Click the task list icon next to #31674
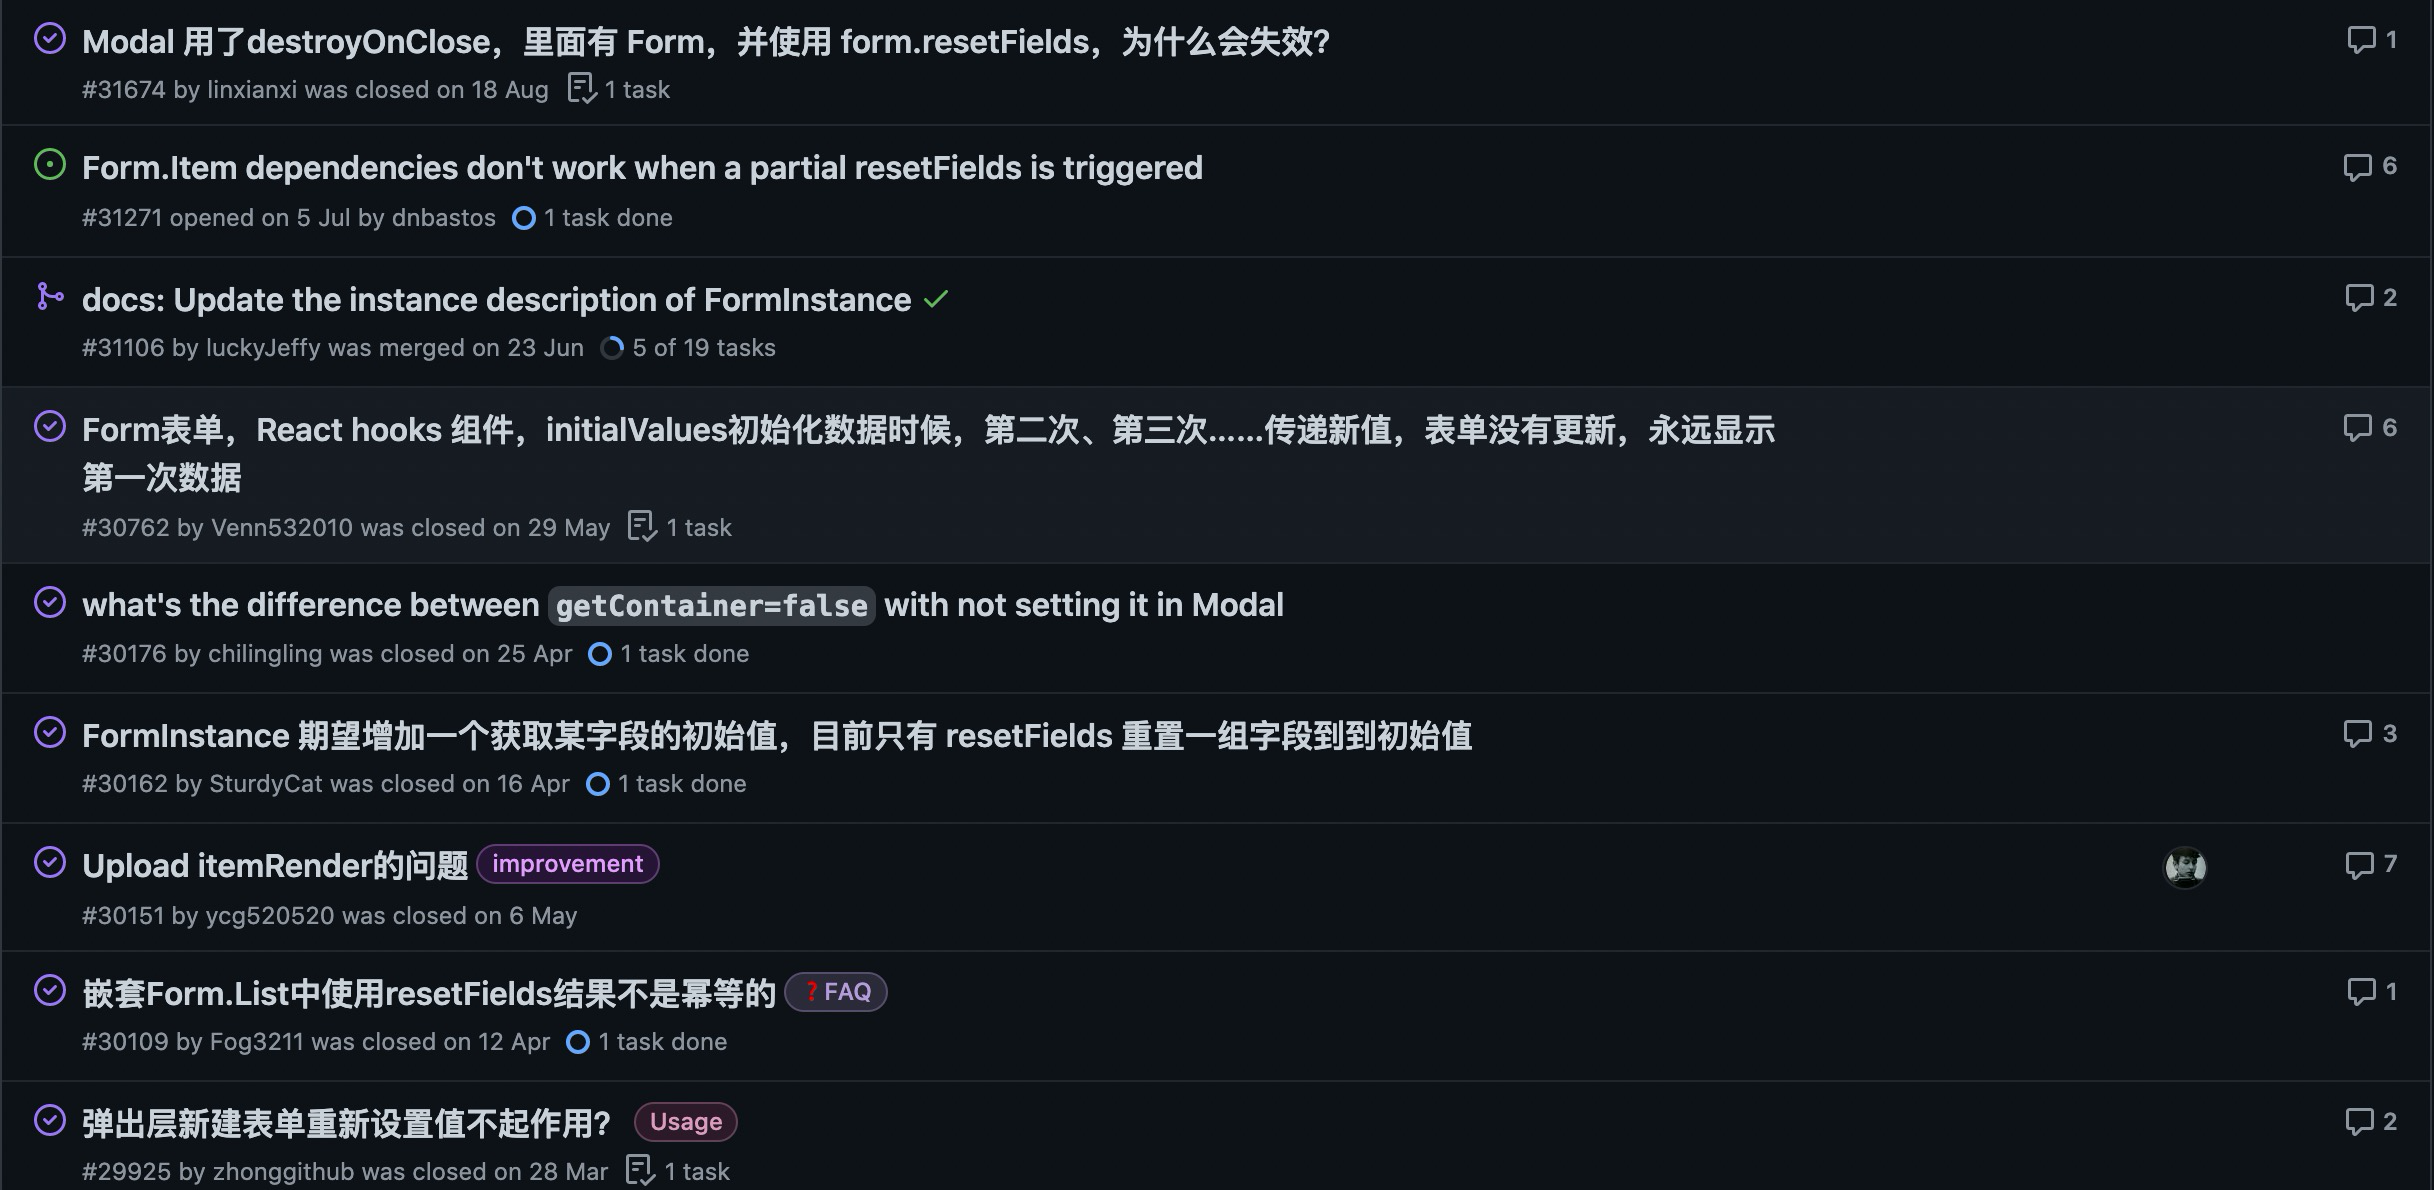Viewport: 2434px width, 1190px height. pos(582,89)
